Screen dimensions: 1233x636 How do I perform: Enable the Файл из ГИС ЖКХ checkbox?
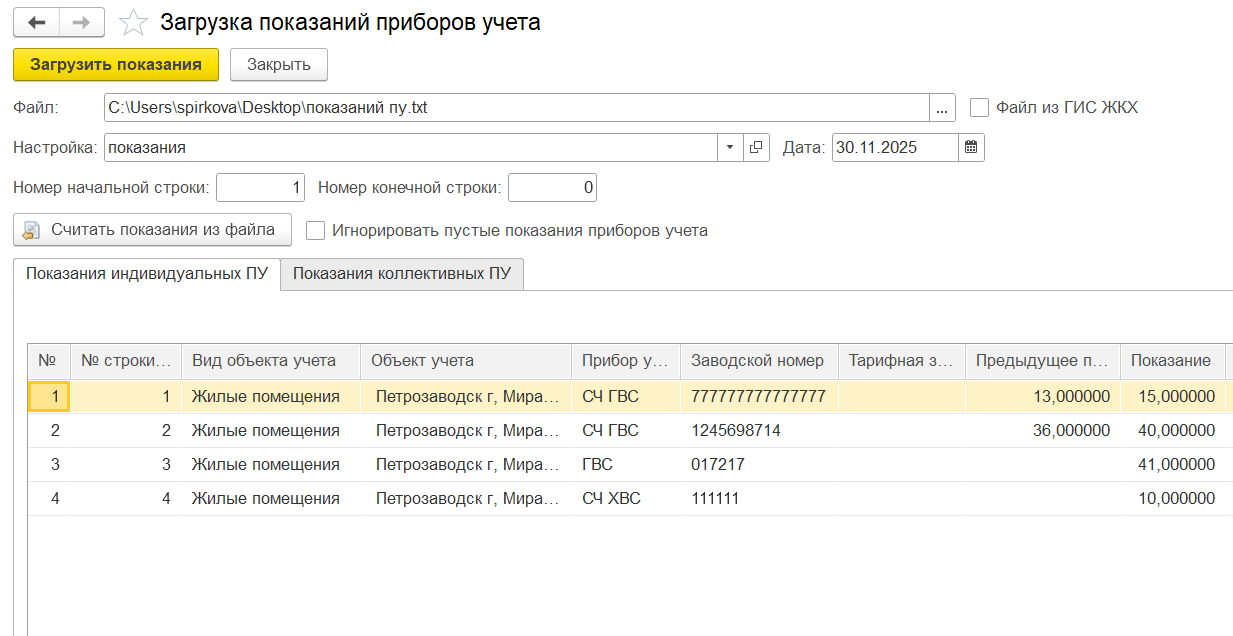coord(980,107)
